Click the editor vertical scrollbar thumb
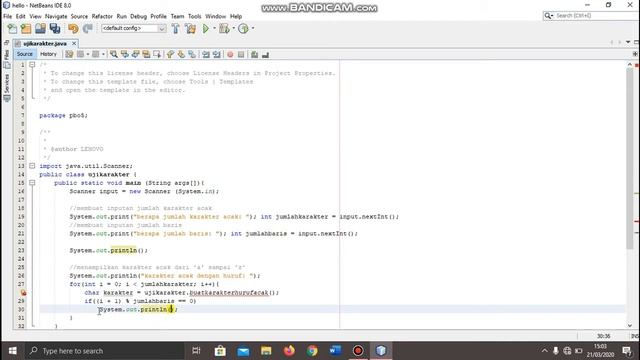The height and width of the screenshot is (360, 640). pyautogui.click(x=630, y=158)
